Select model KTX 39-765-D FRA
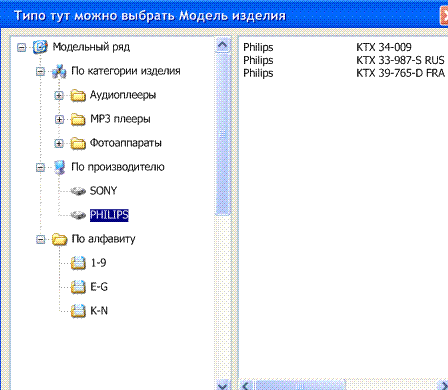 coord(400,73)
